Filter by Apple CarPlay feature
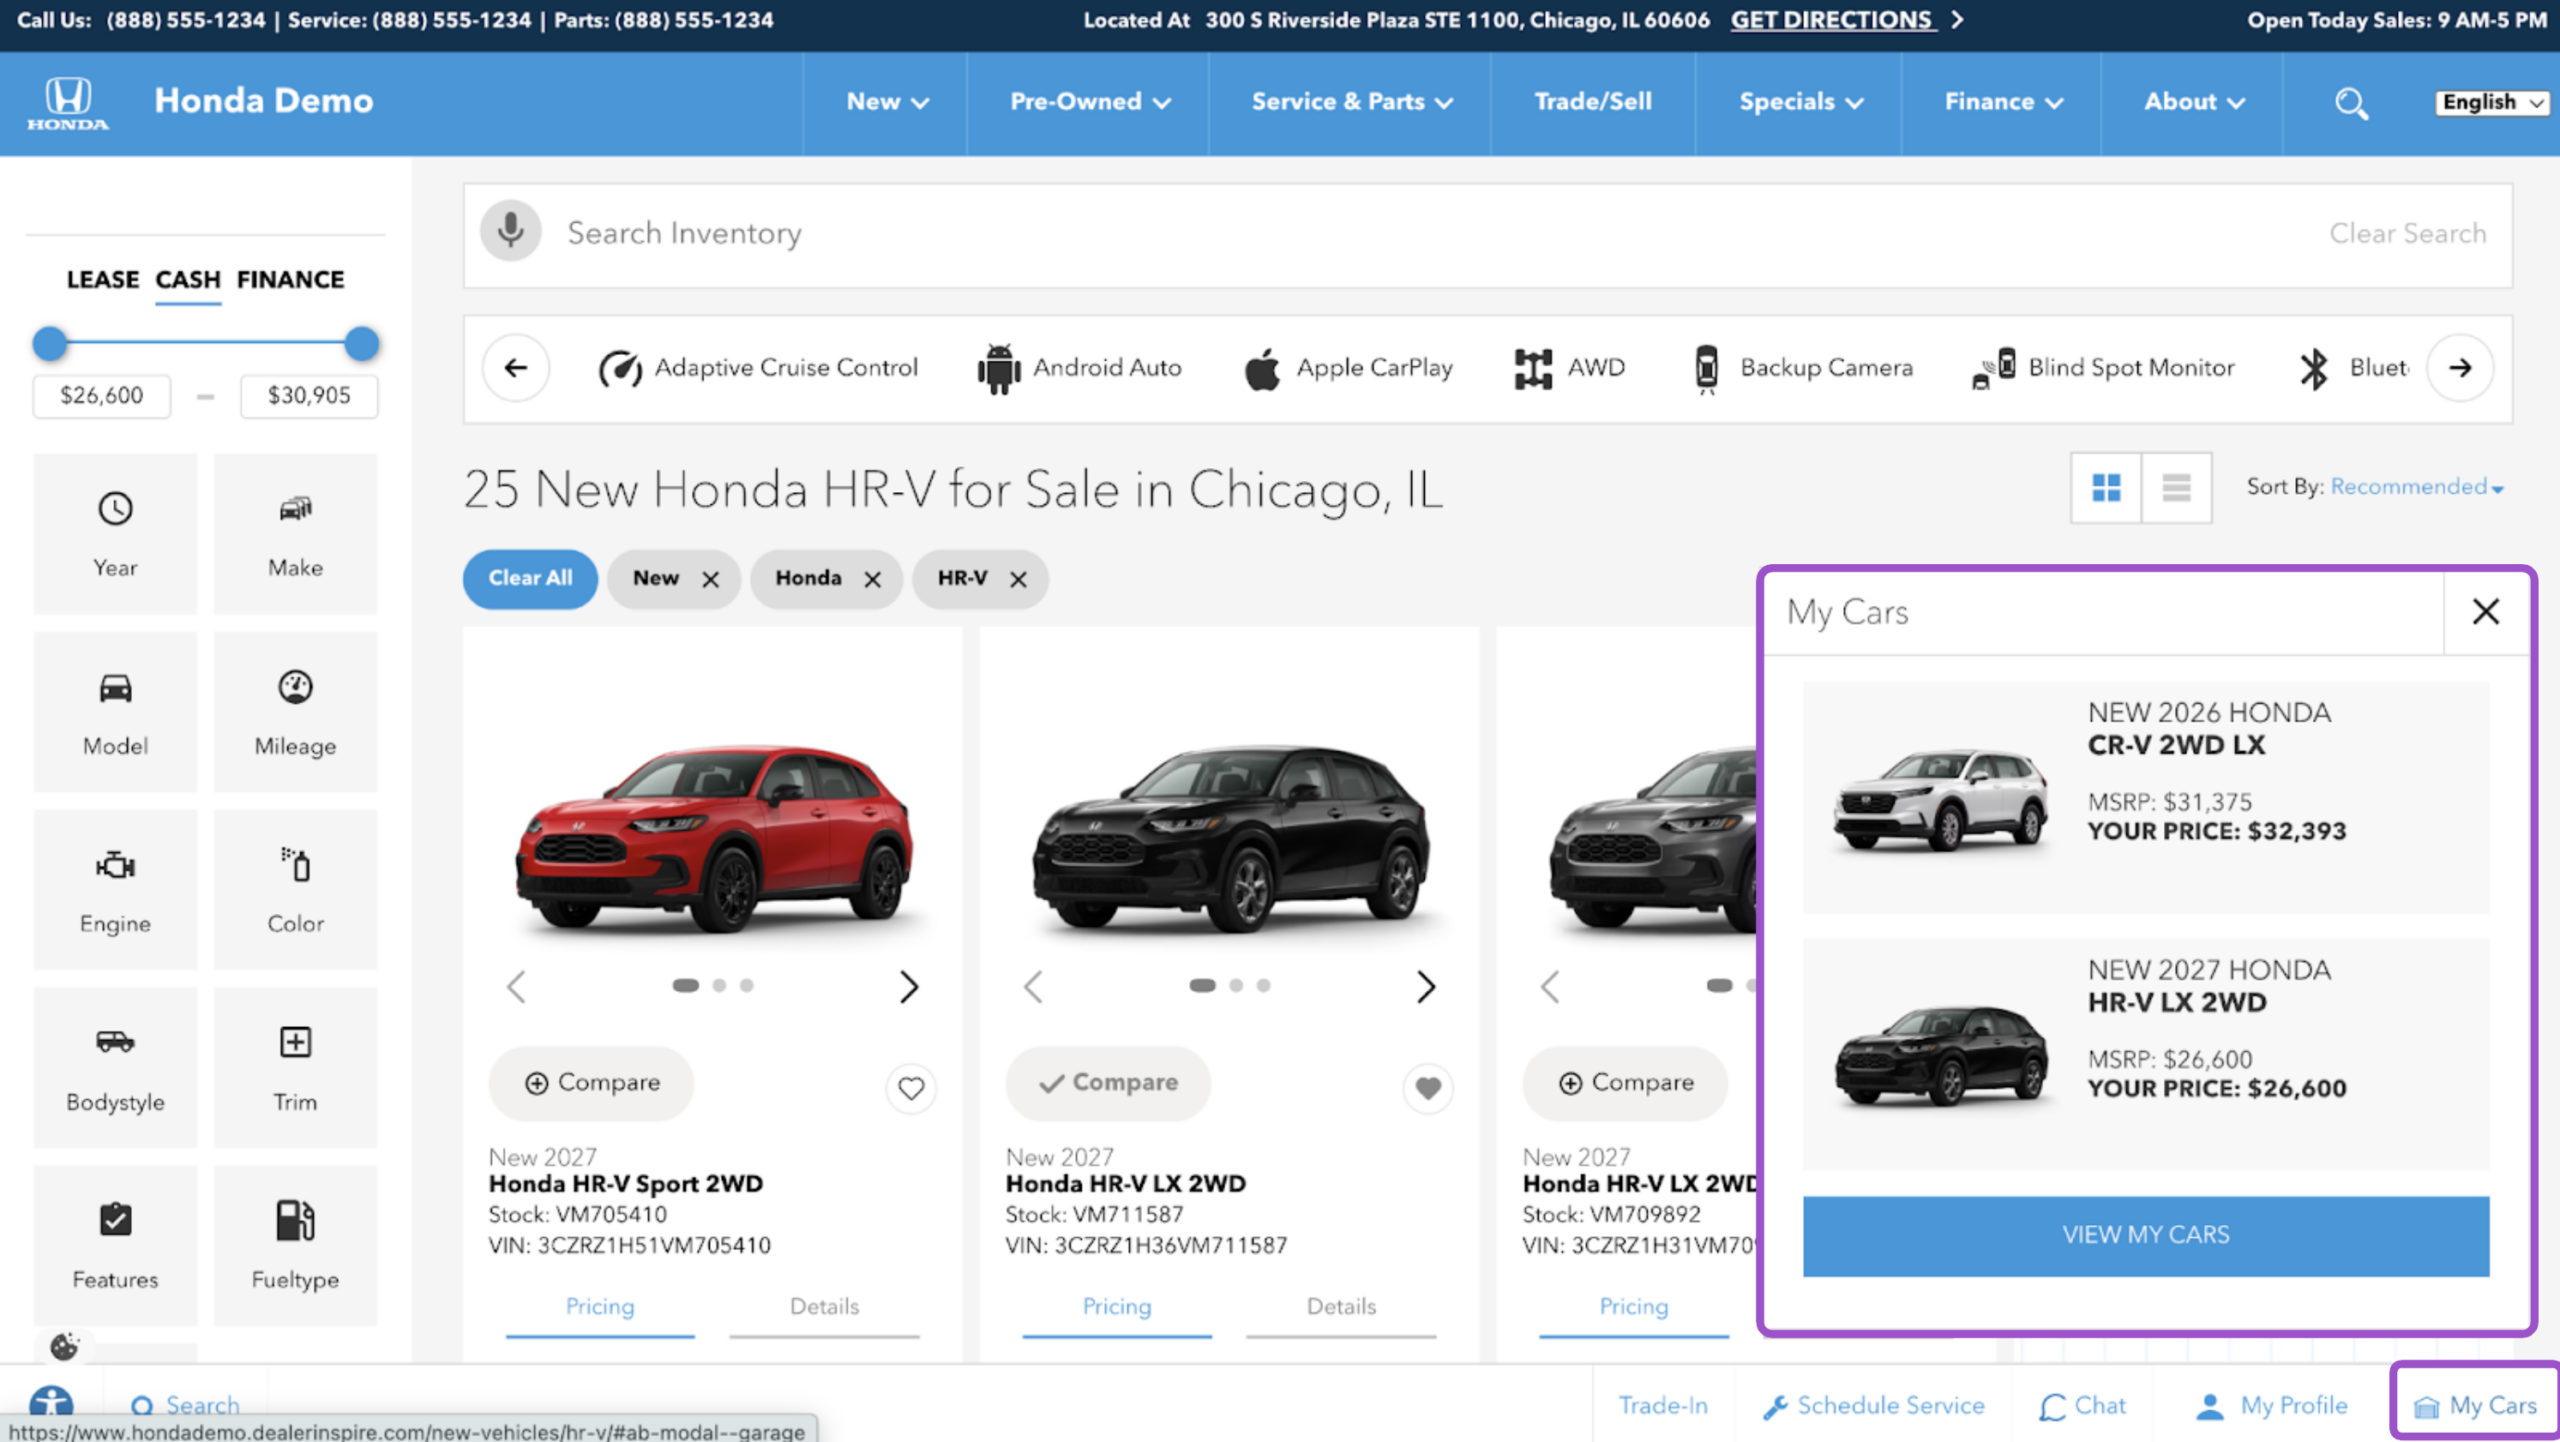The height and width of the screenshot is (1442, 2560). click(x=1348, y=368)
